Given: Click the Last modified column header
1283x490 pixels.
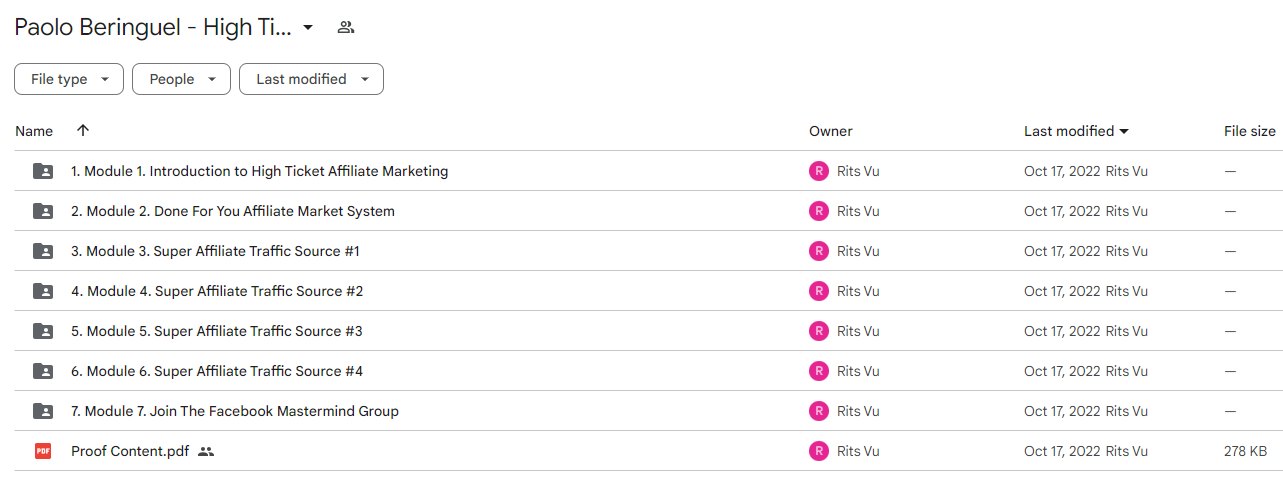Looking at the screenshot, I should (x=1076, y=131).
